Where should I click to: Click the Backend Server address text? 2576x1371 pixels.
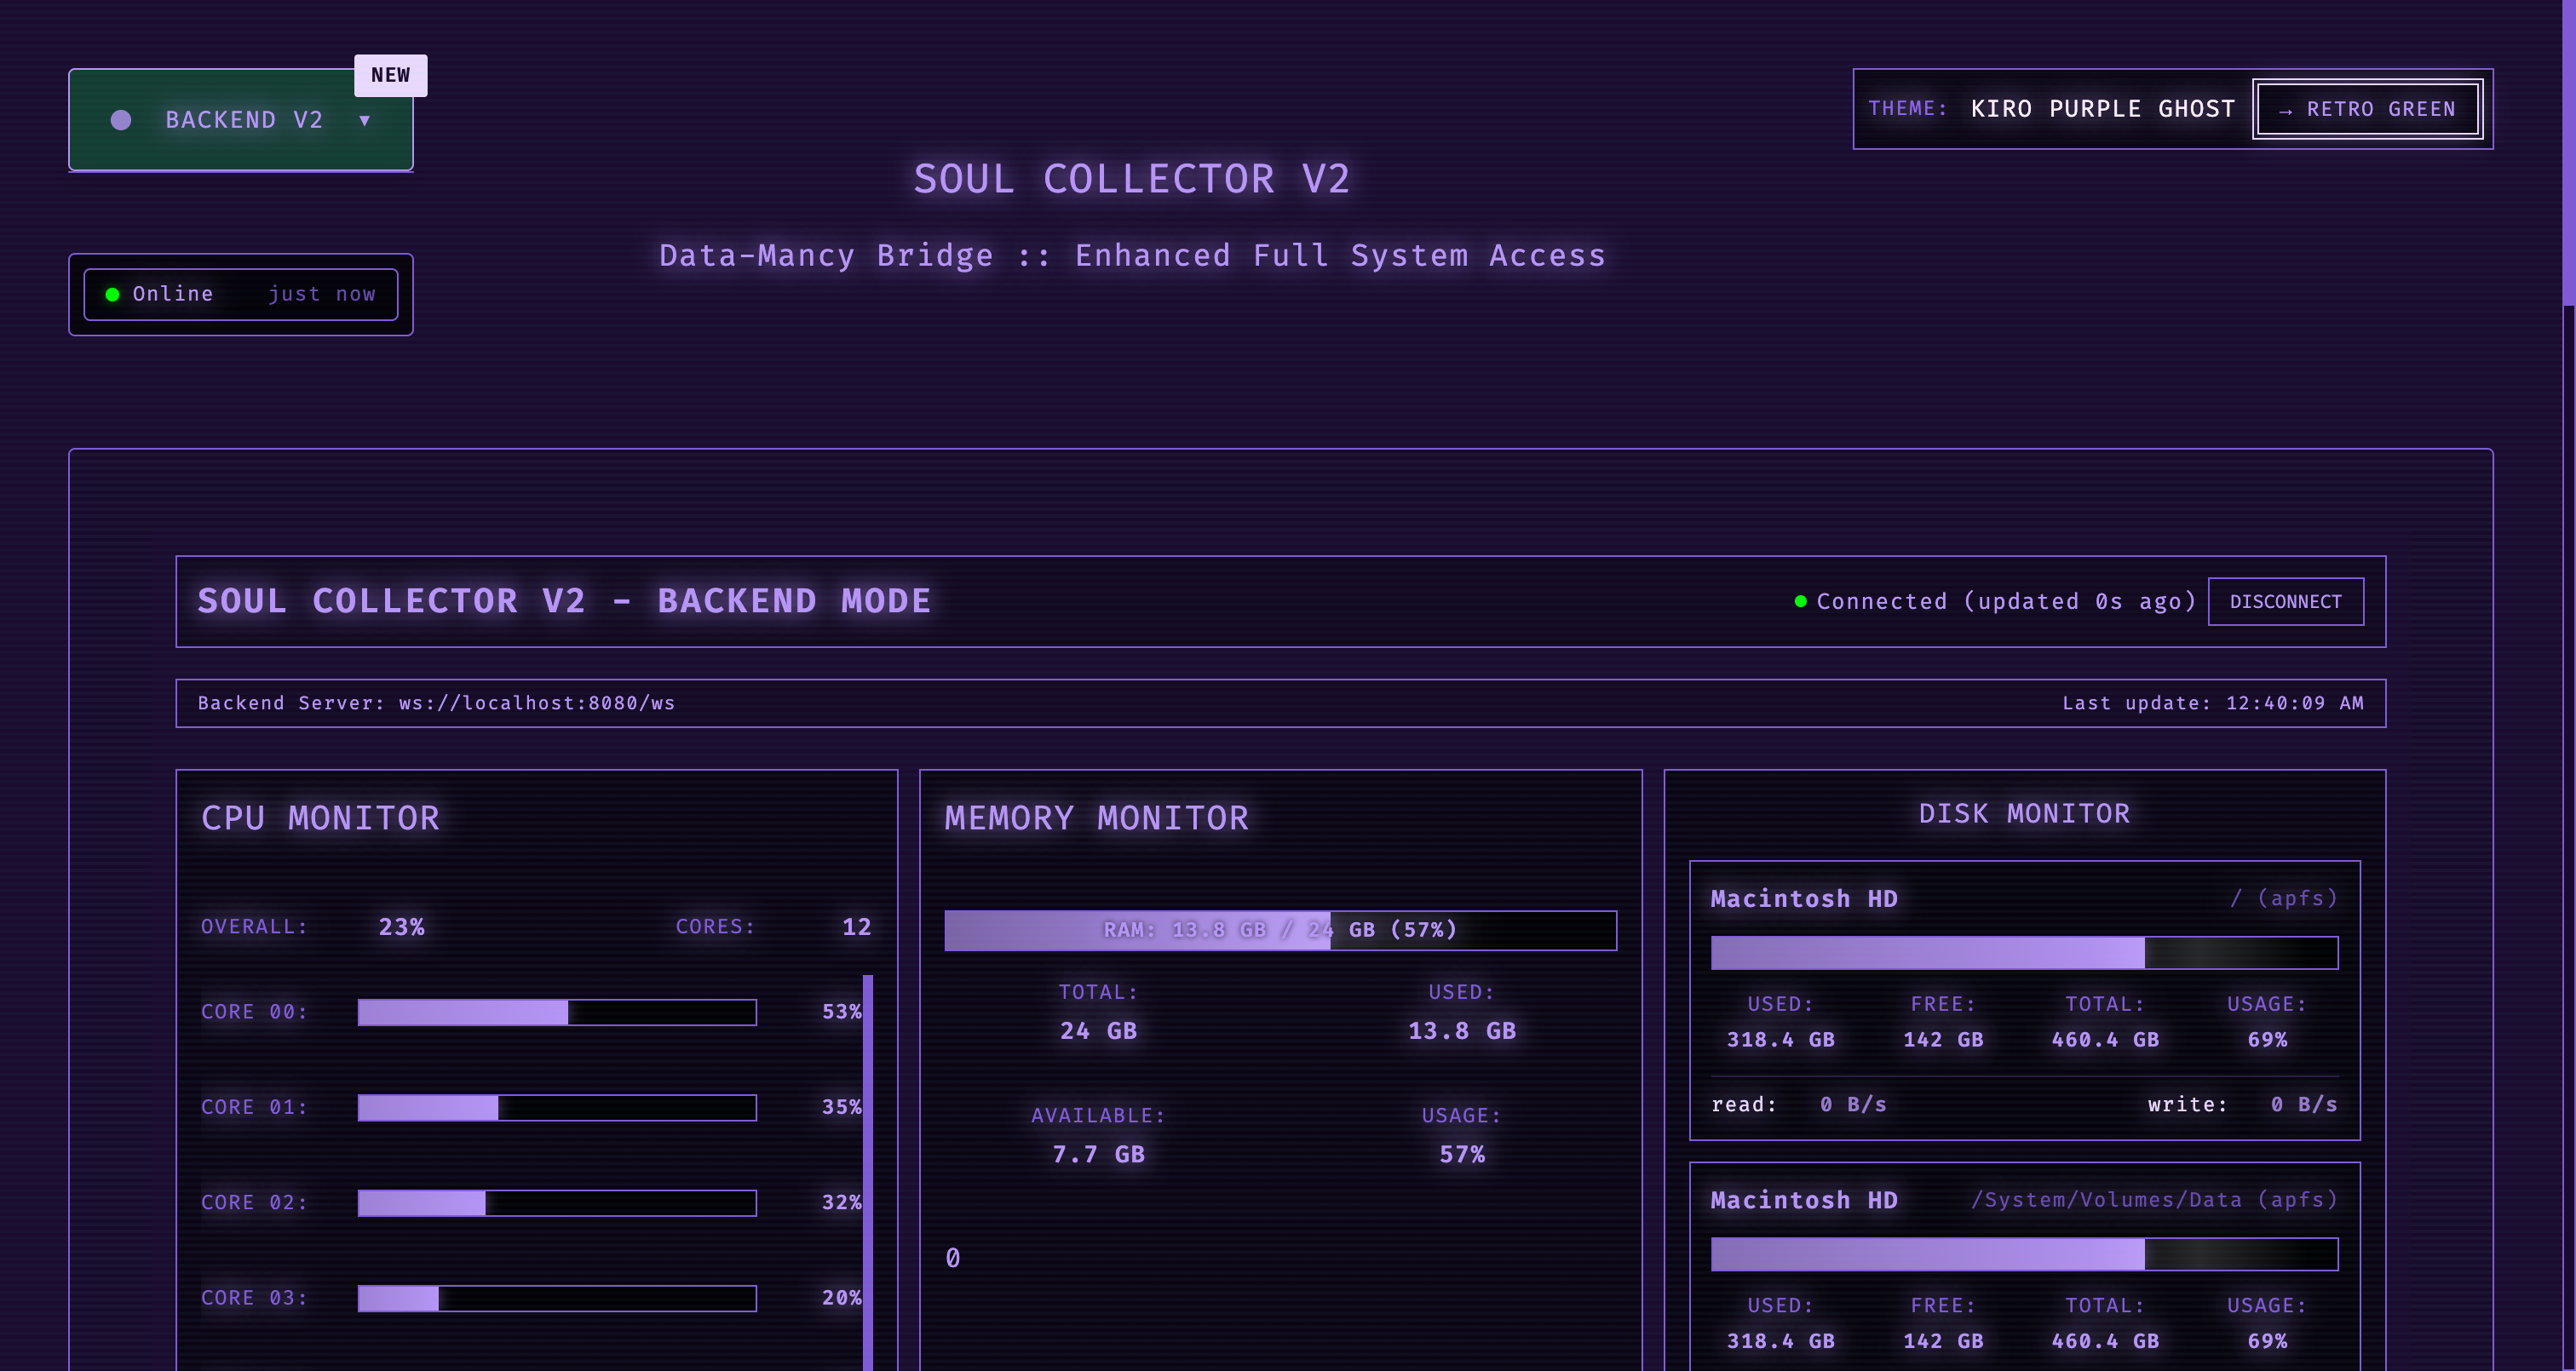(436, 703)
